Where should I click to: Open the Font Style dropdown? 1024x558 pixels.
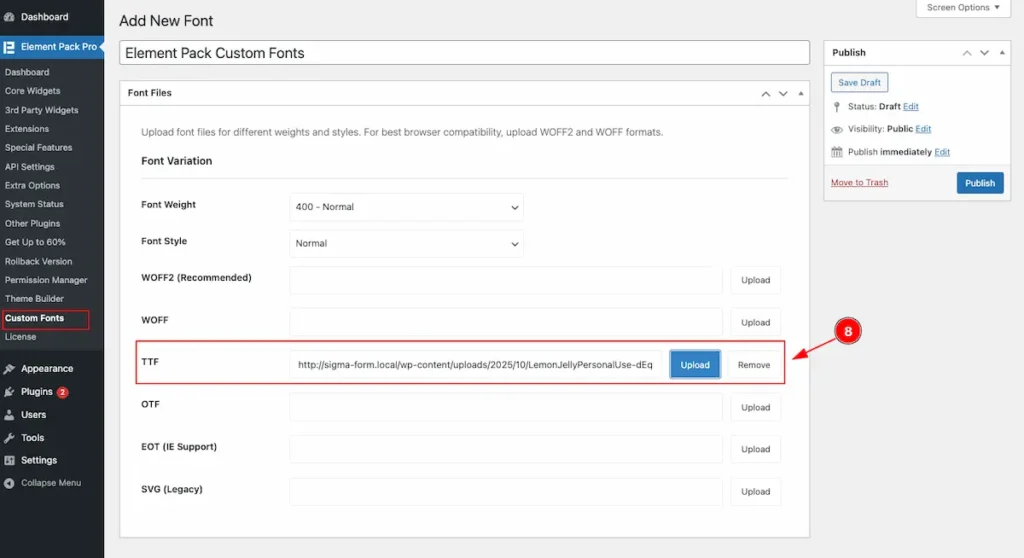[x=406, y=243]
